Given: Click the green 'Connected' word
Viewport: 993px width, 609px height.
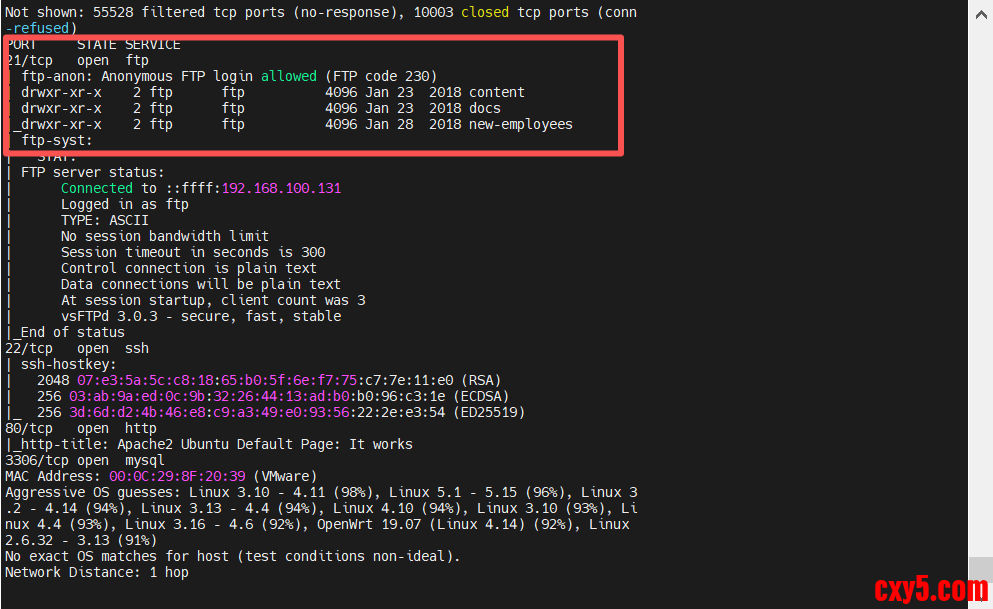Looking at the screenshot, I should 97,188.
